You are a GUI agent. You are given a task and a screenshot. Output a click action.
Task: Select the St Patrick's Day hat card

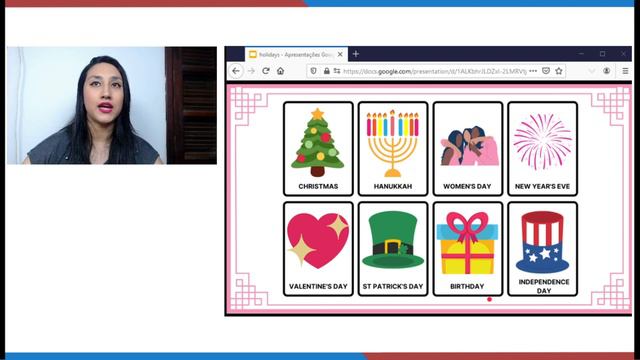pyautogui.click(x=393, y=249)
